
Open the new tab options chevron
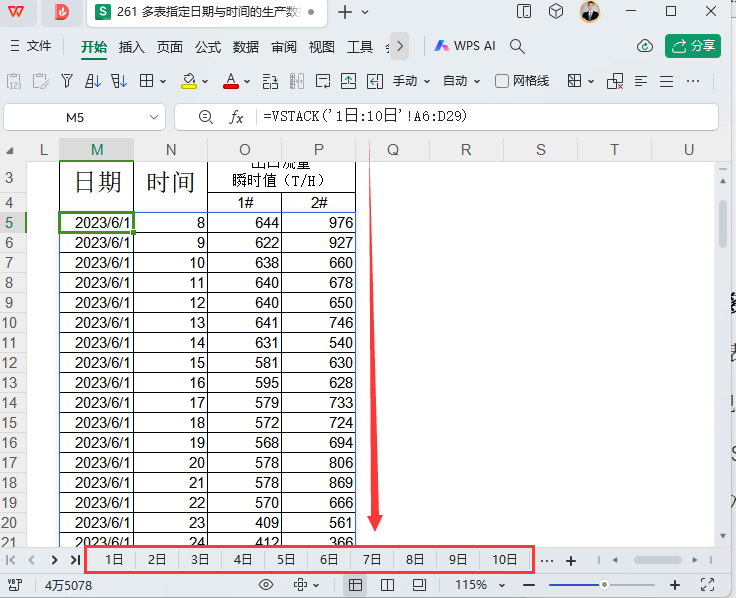tap(365, 12)
